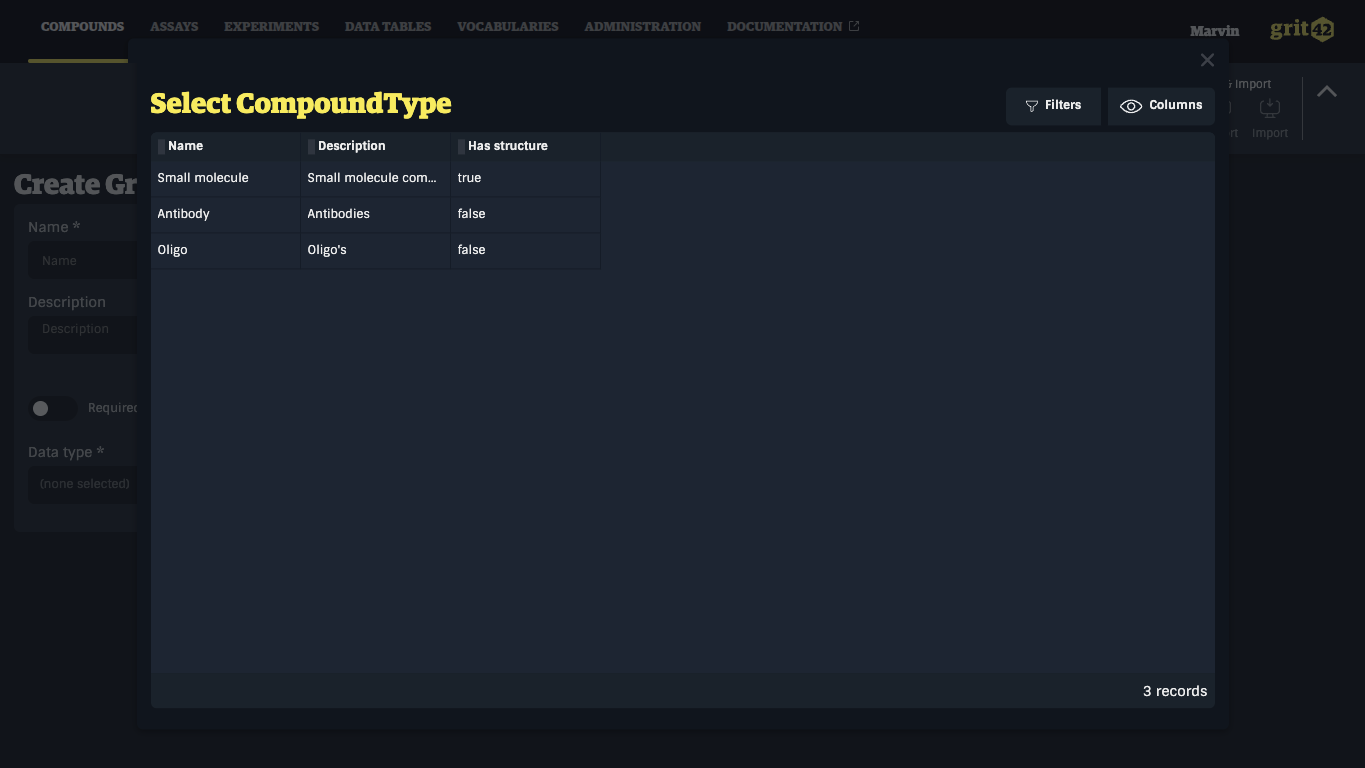Click the eye icon on the Columns button

point(1131,106)
